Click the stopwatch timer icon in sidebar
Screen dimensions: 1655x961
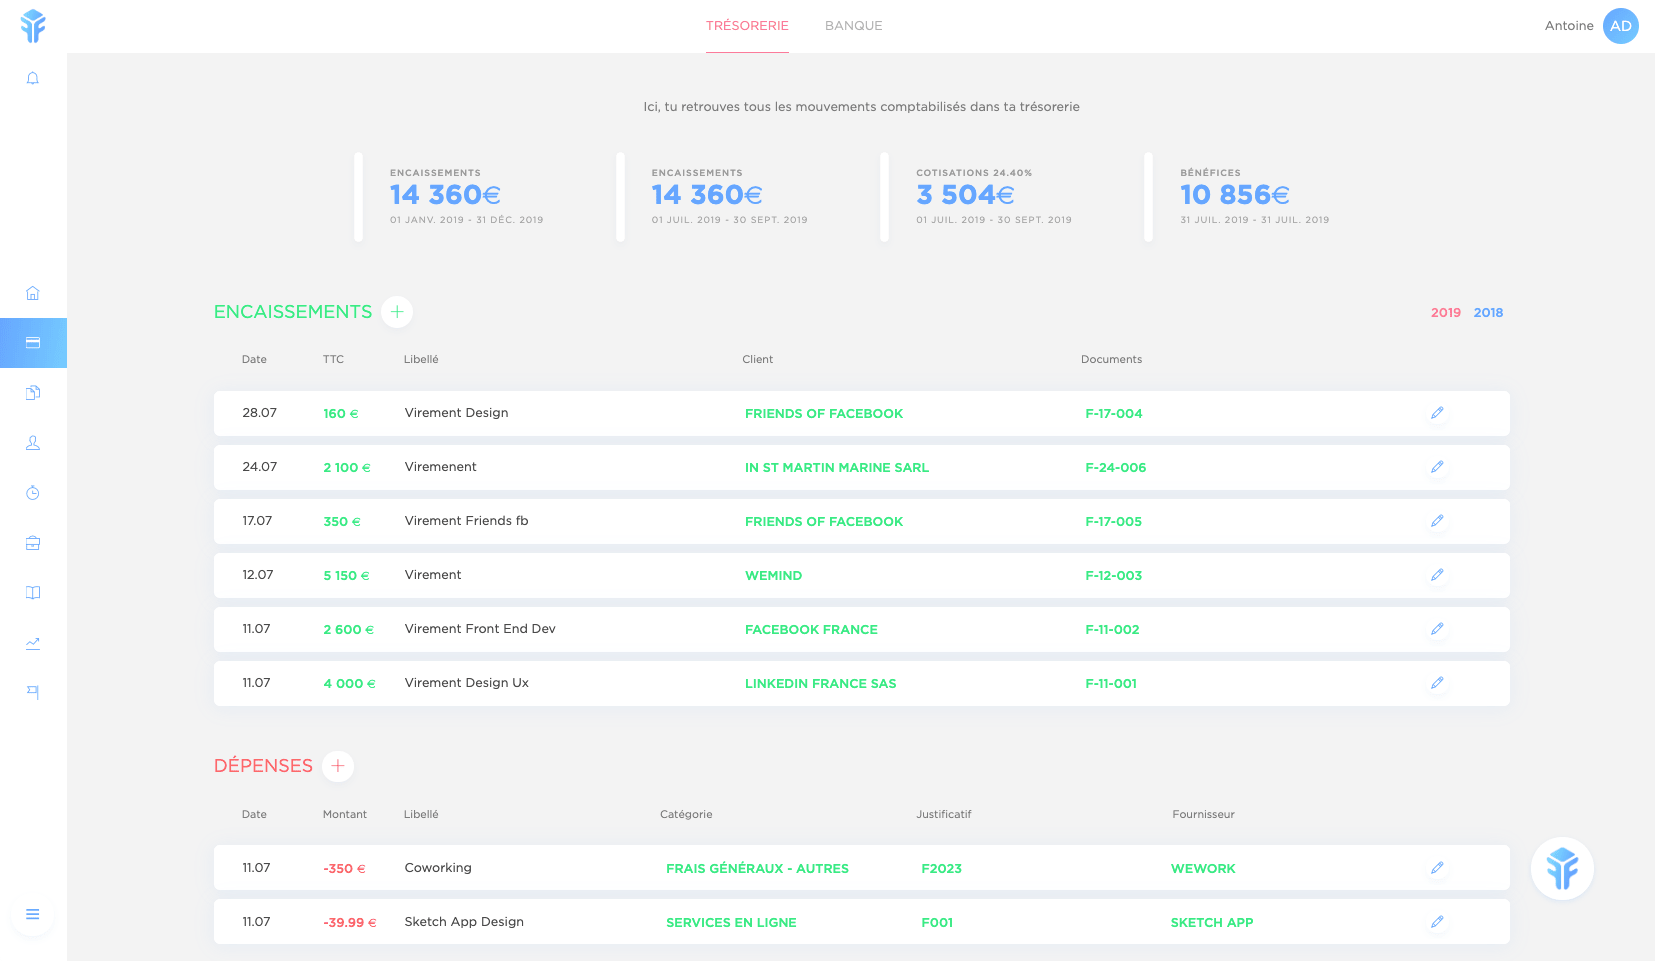[33, 493]
